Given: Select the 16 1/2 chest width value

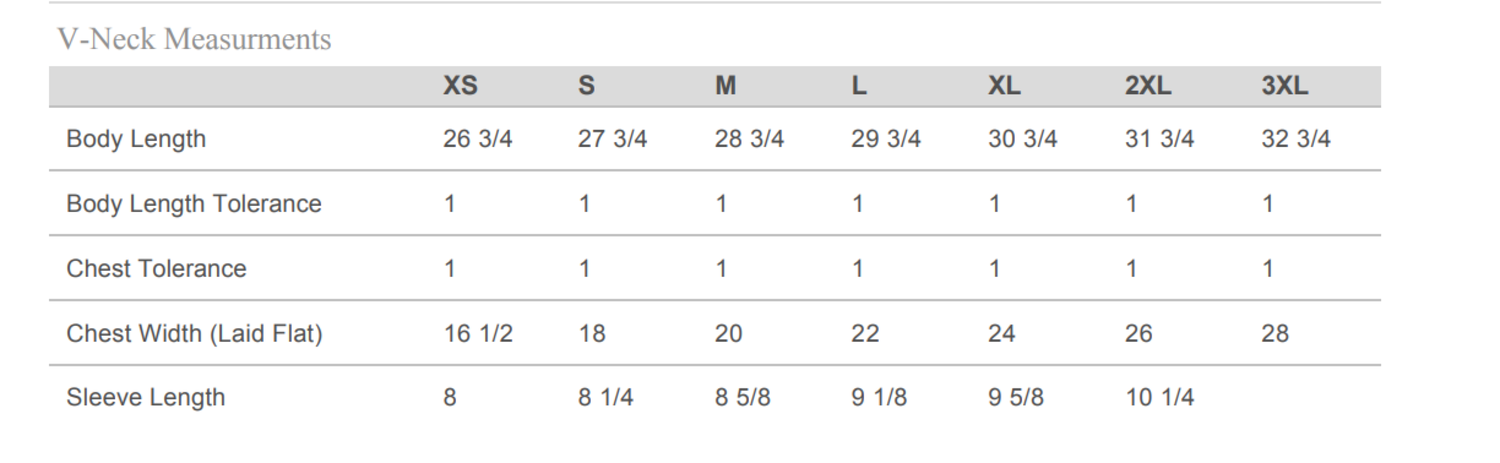Looking at the screenshot, I should pos(477,334).
